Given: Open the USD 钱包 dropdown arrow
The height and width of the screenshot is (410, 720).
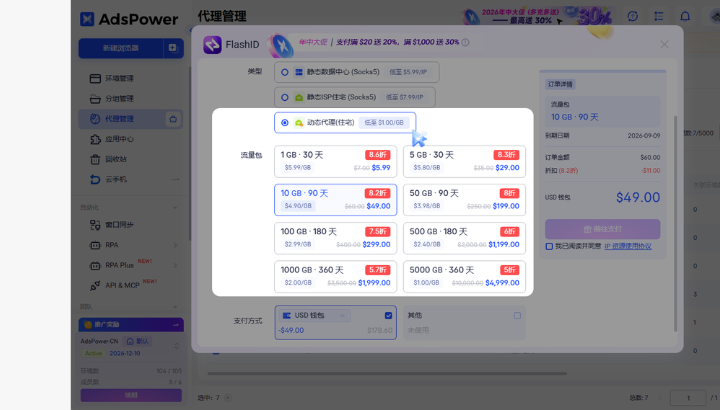Looking at the screenshot, I should pos(342,315).
